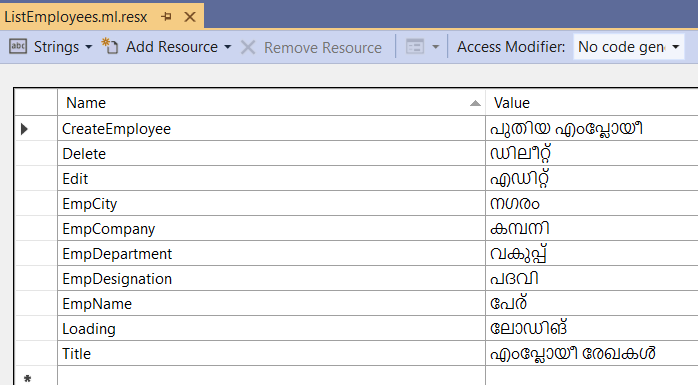This screenshot has width=698, height=385.
Task: Select the Loading name cell
Action: coord(271,328)
